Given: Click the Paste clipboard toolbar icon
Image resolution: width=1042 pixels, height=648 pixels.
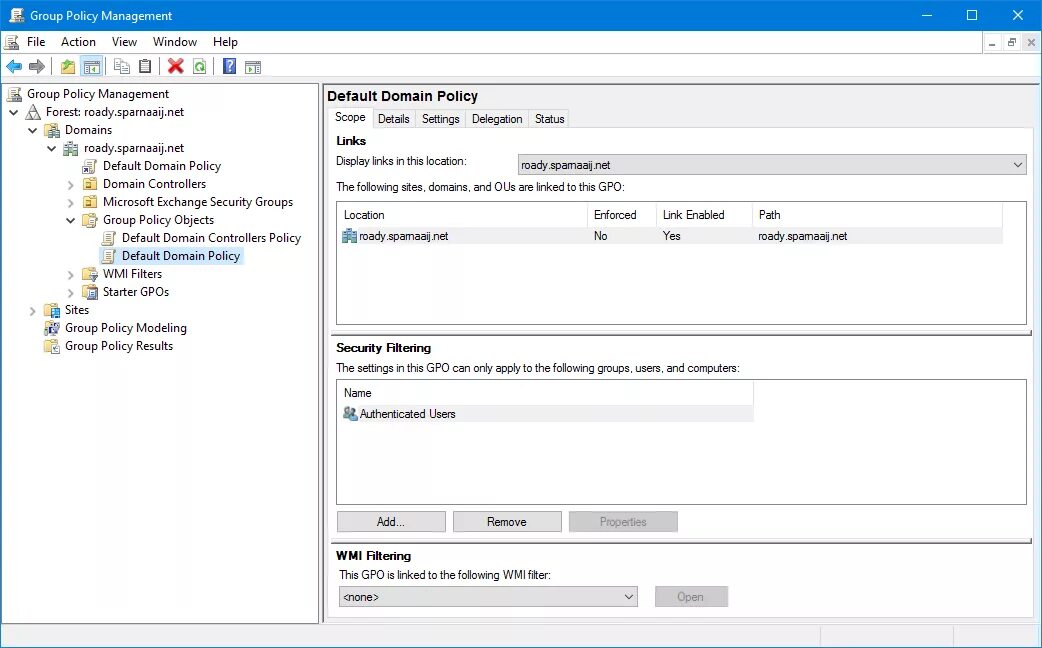Looking at the screenshot, I should pos(145,66).
